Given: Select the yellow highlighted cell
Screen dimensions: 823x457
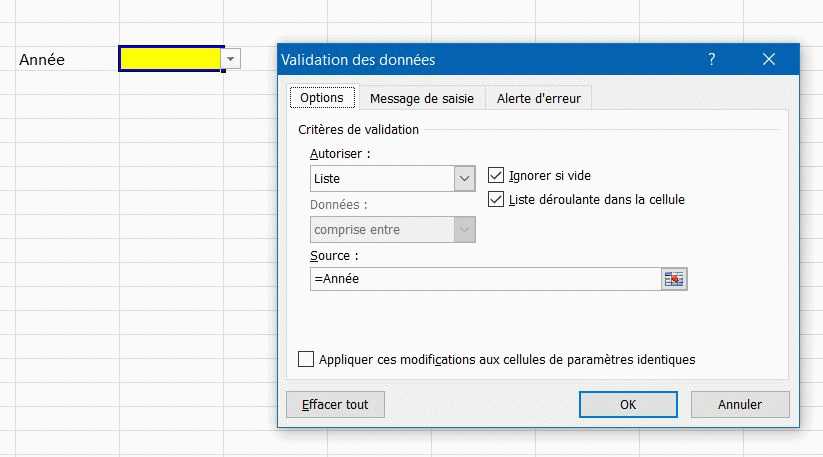Looking at the screenshot, I should point(170,60).
